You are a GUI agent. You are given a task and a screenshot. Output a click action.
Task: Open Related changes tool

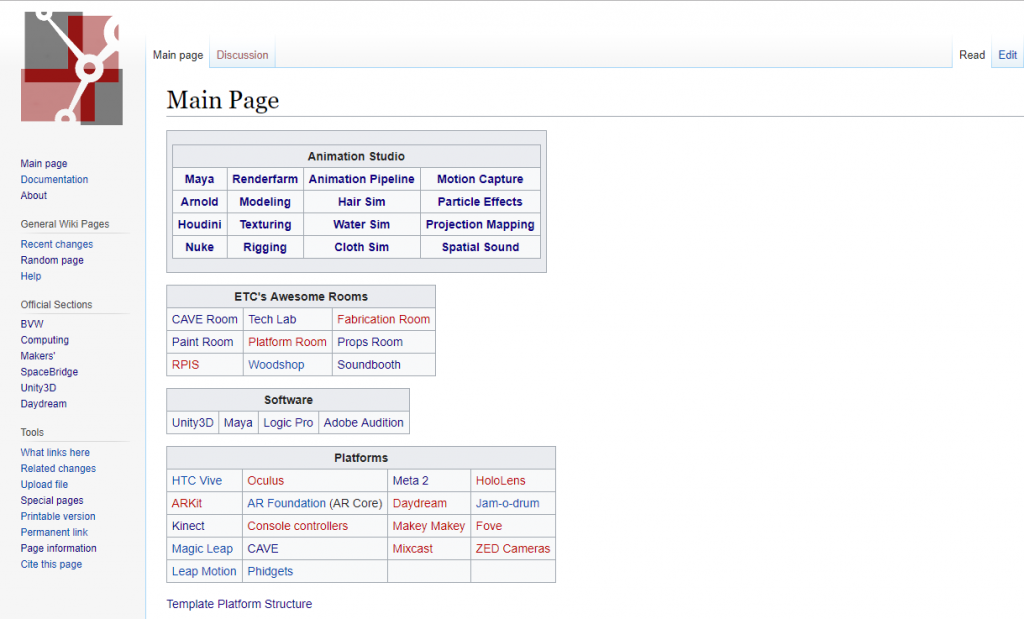click(58, 468)
